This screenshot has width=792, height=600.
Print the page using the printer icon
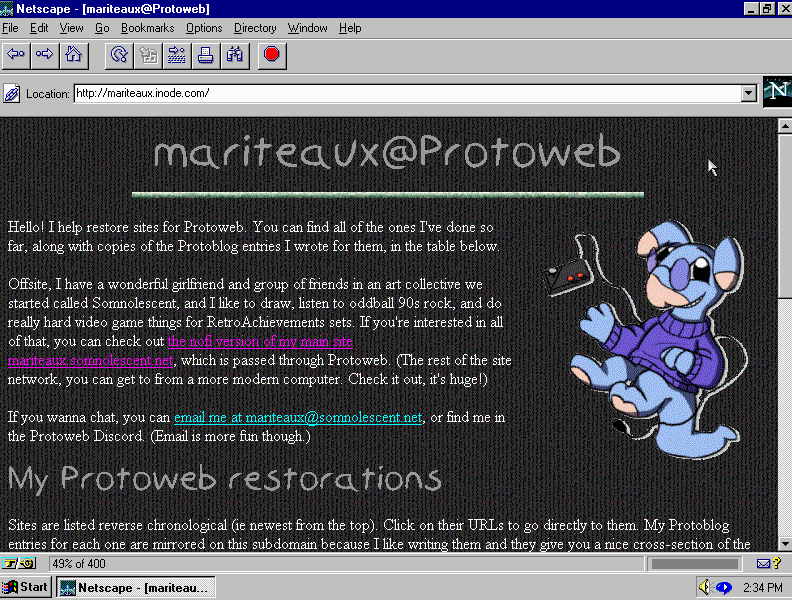coord(206,54)
